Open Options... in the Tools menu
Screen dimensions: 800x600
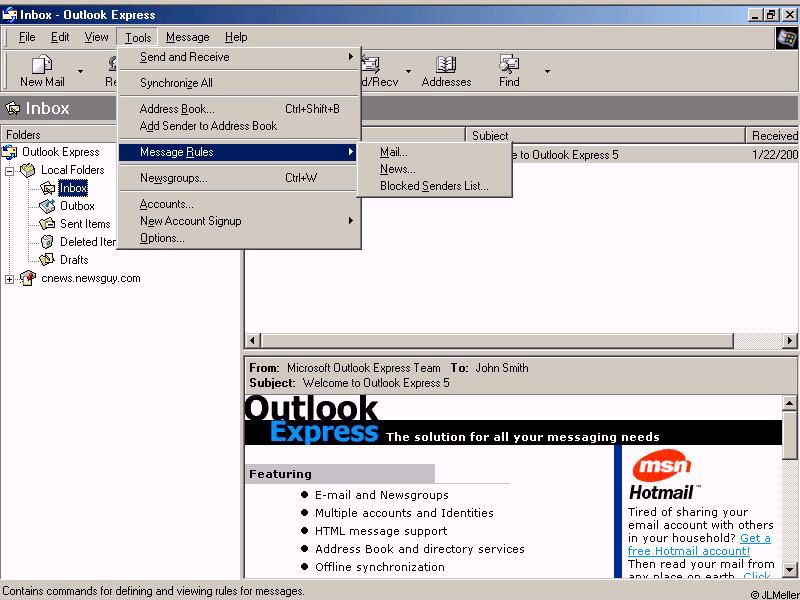pyautogui.click(x=162, y=238)
